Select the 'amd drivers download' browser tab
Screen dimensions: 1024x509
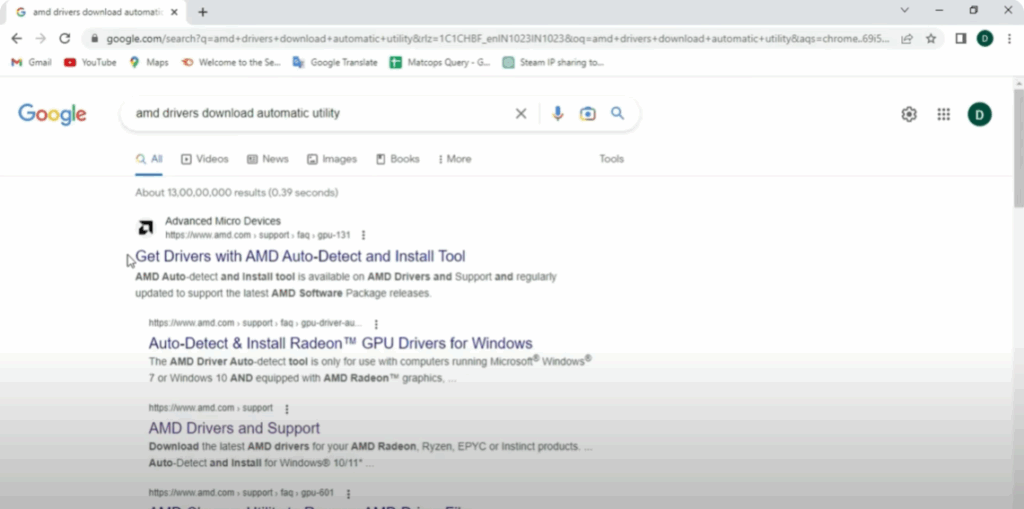(98, 12)
